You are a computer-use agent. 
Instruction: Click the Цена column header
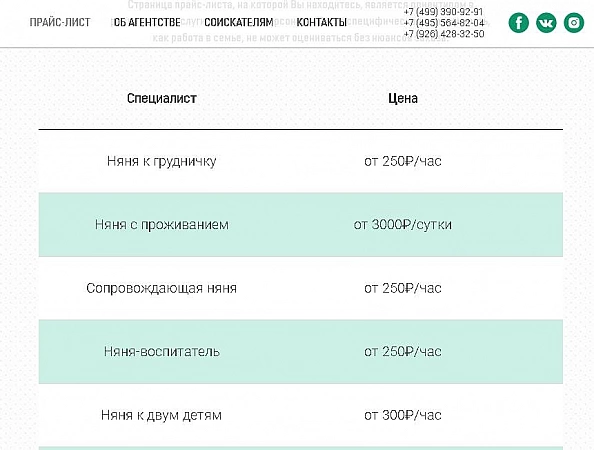click(403, 98)
